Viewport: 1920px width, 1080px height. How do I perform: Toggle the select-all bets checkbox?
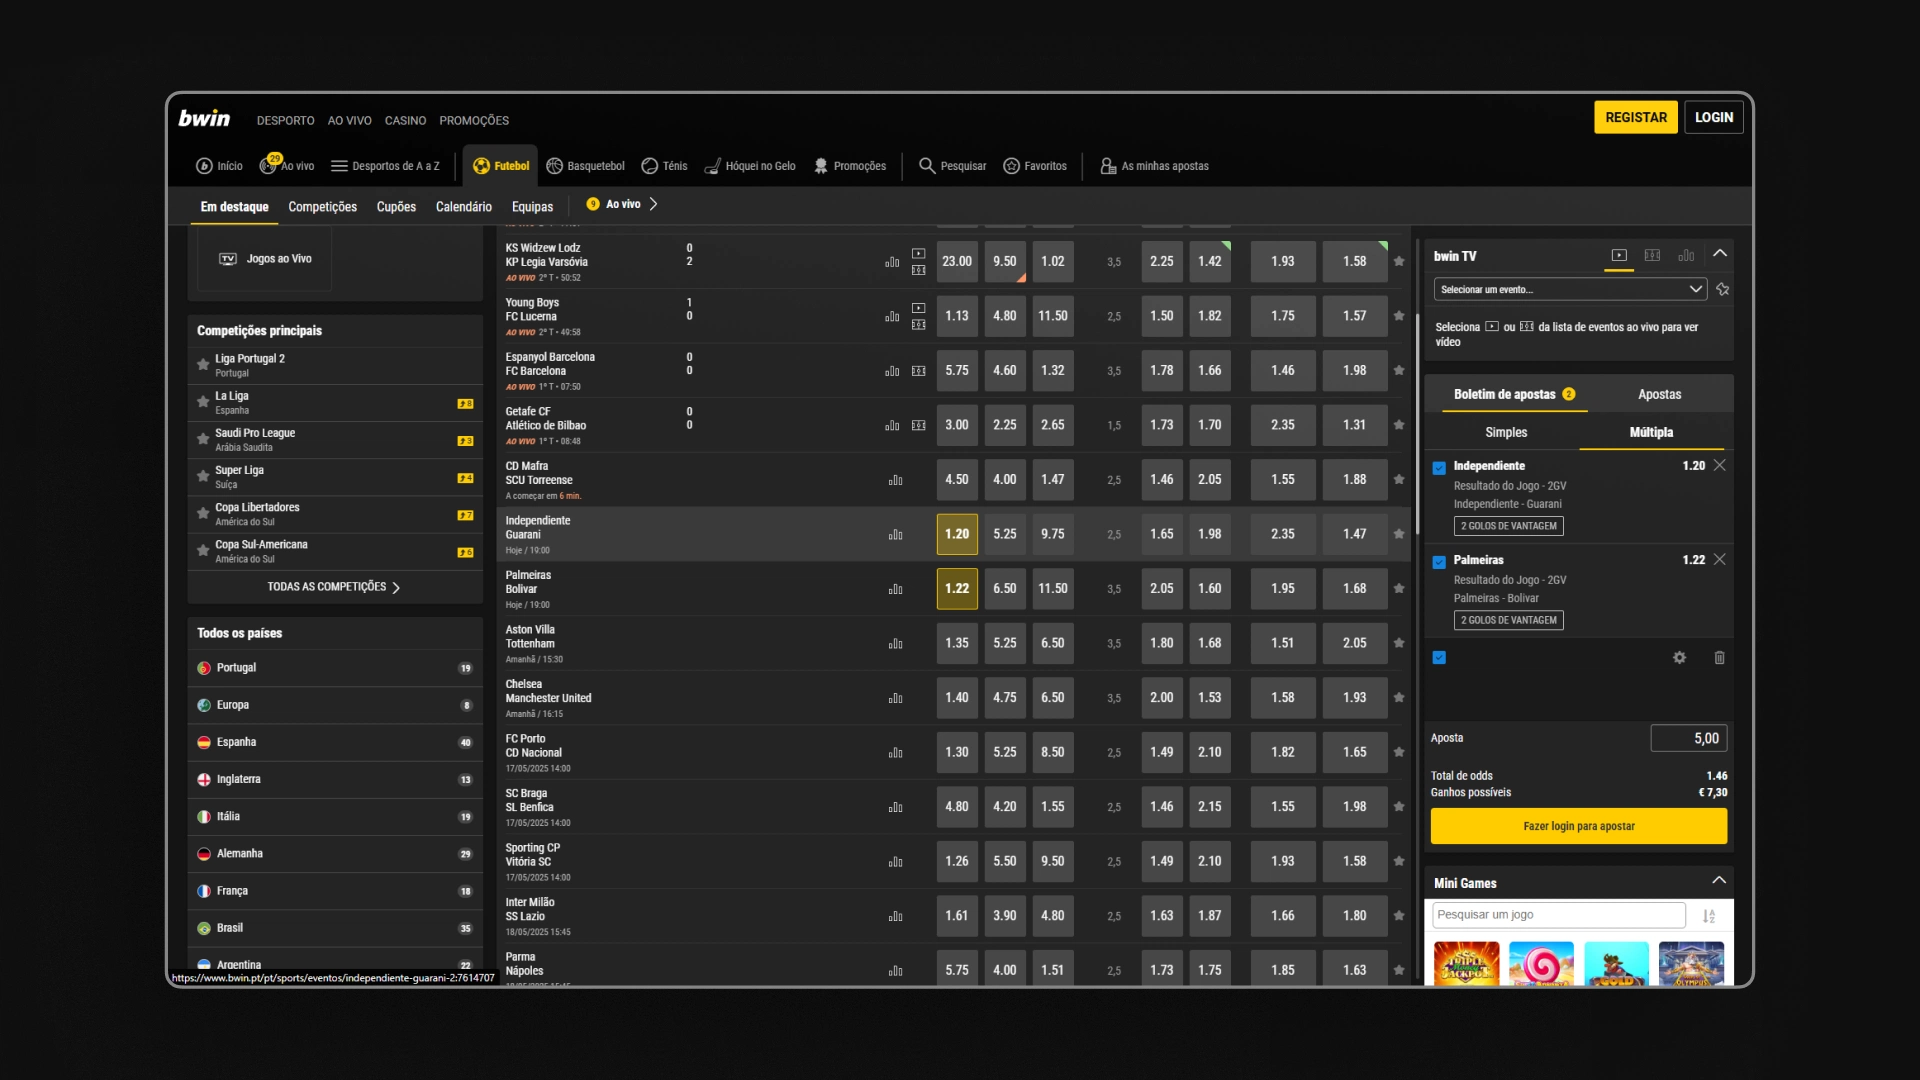(x=1439, y=658)
